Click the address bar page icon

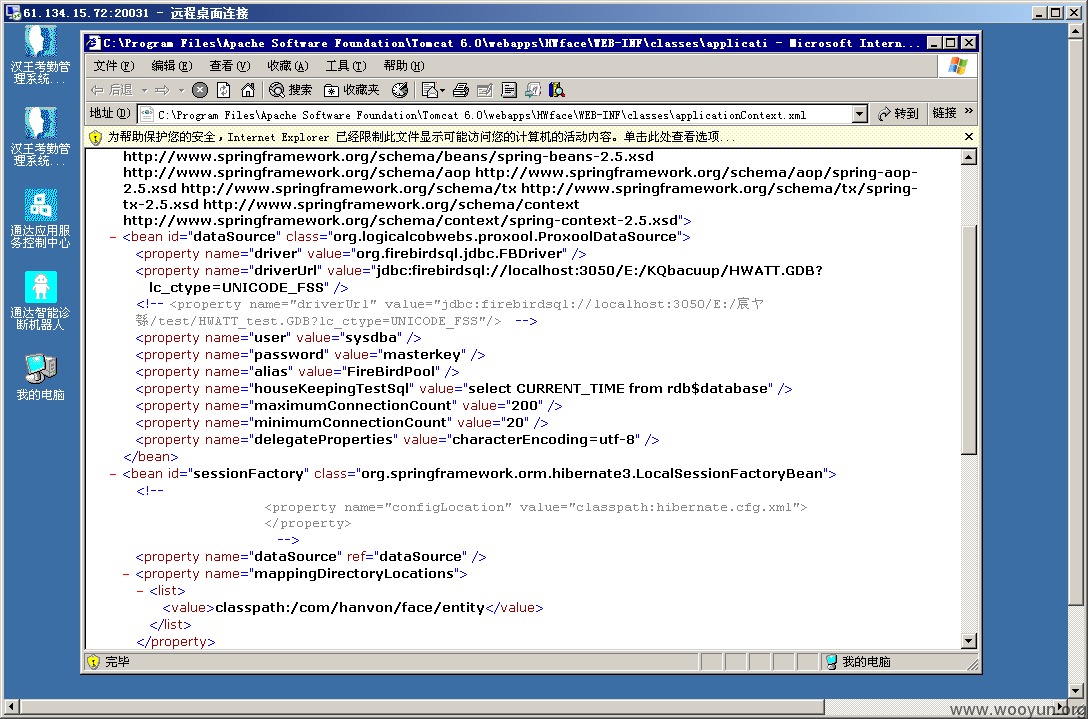tap(147, 115)
